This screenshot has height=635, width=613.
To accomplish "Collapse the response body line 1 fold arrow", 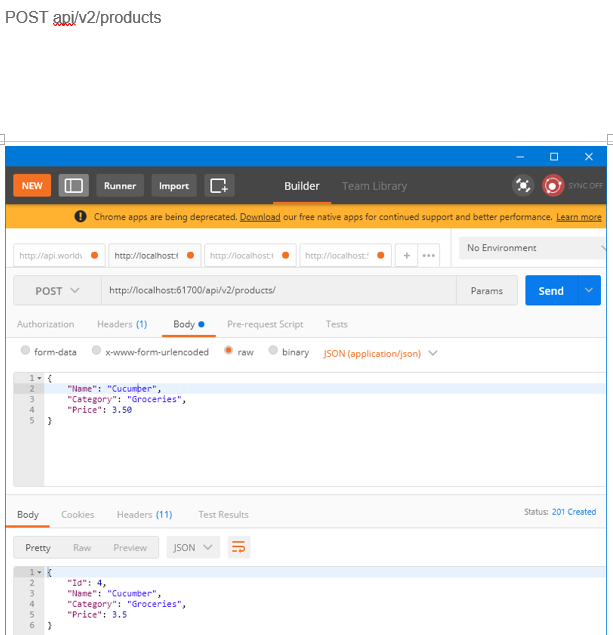I will [x=39, y=572].
